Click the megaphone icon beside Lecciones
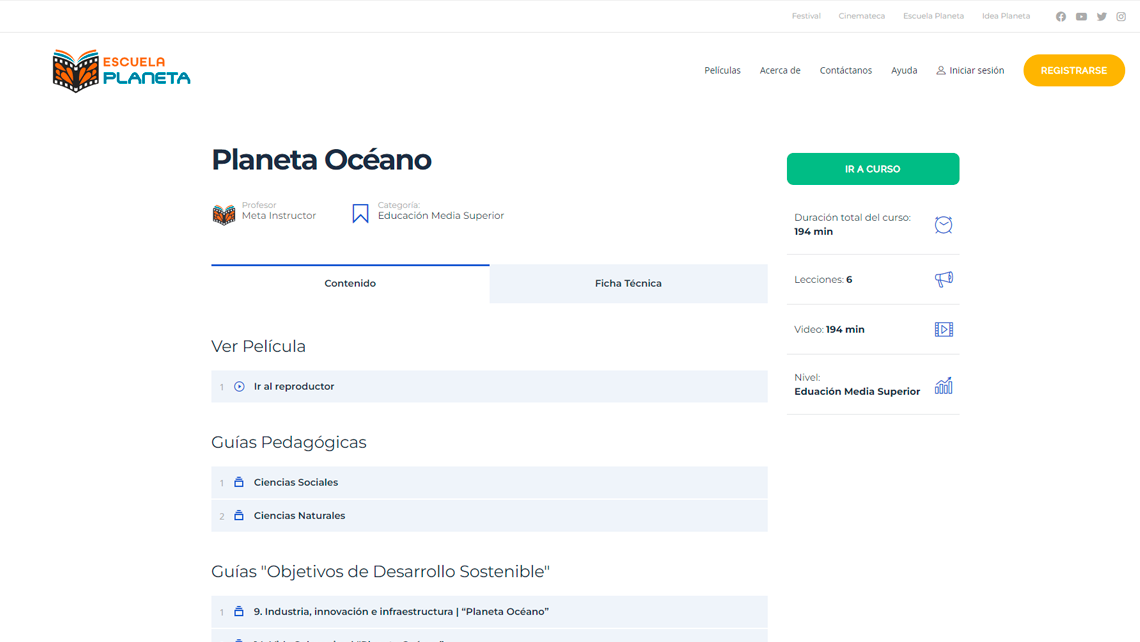 943,280
